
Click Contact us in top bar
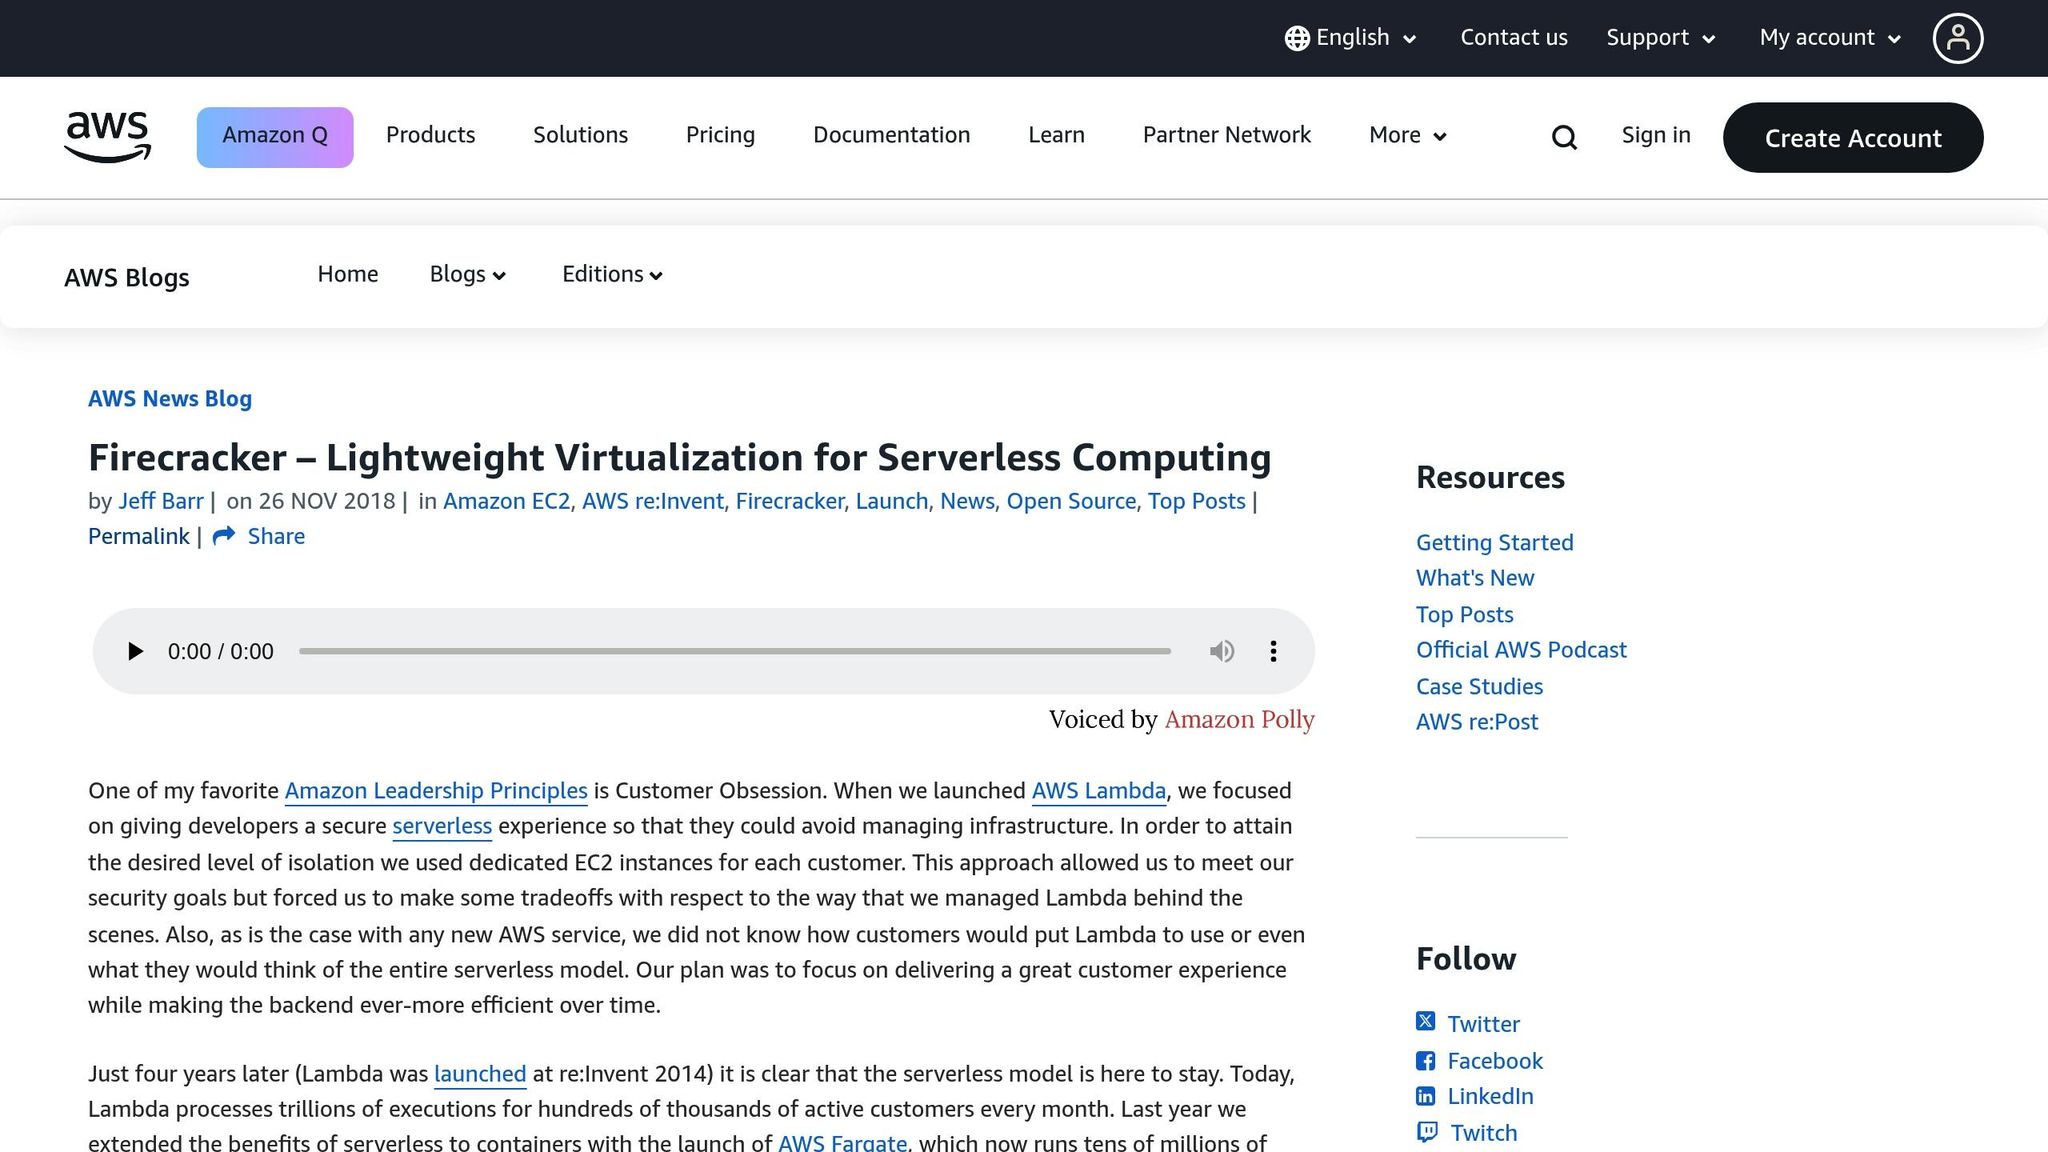[1514, 38]
